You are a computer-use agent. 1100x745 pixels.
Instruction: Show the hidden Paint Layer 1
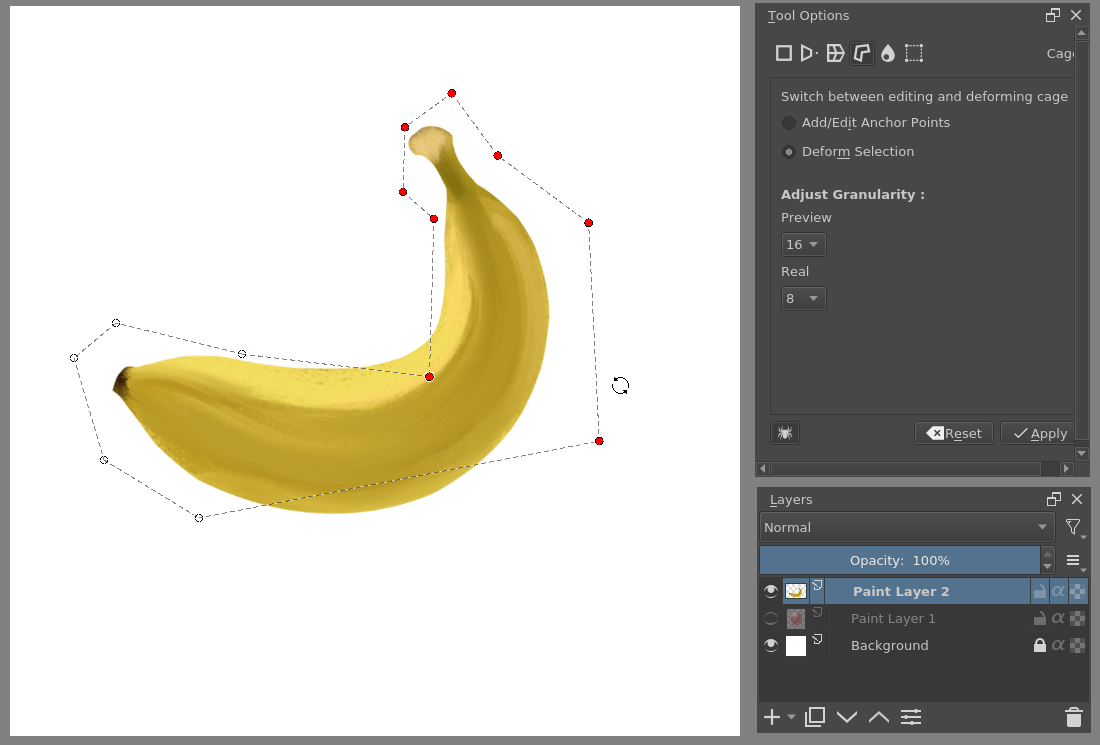pos(771,618)
